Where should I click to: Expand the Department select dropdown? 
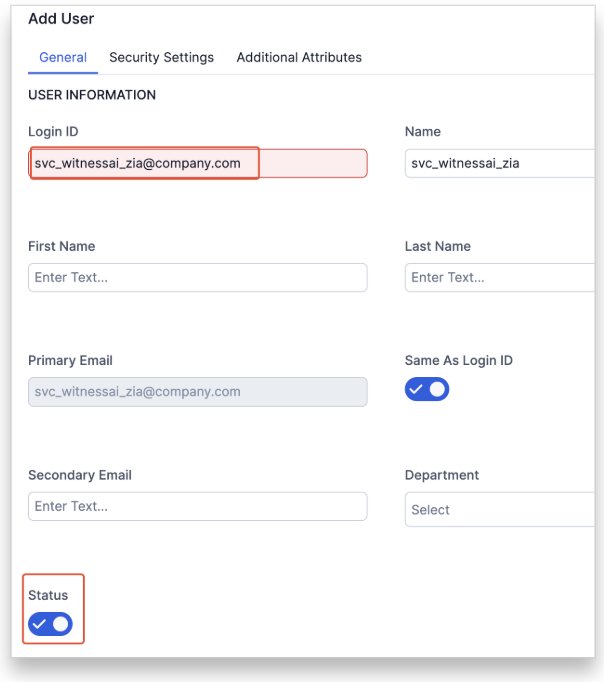500,509
